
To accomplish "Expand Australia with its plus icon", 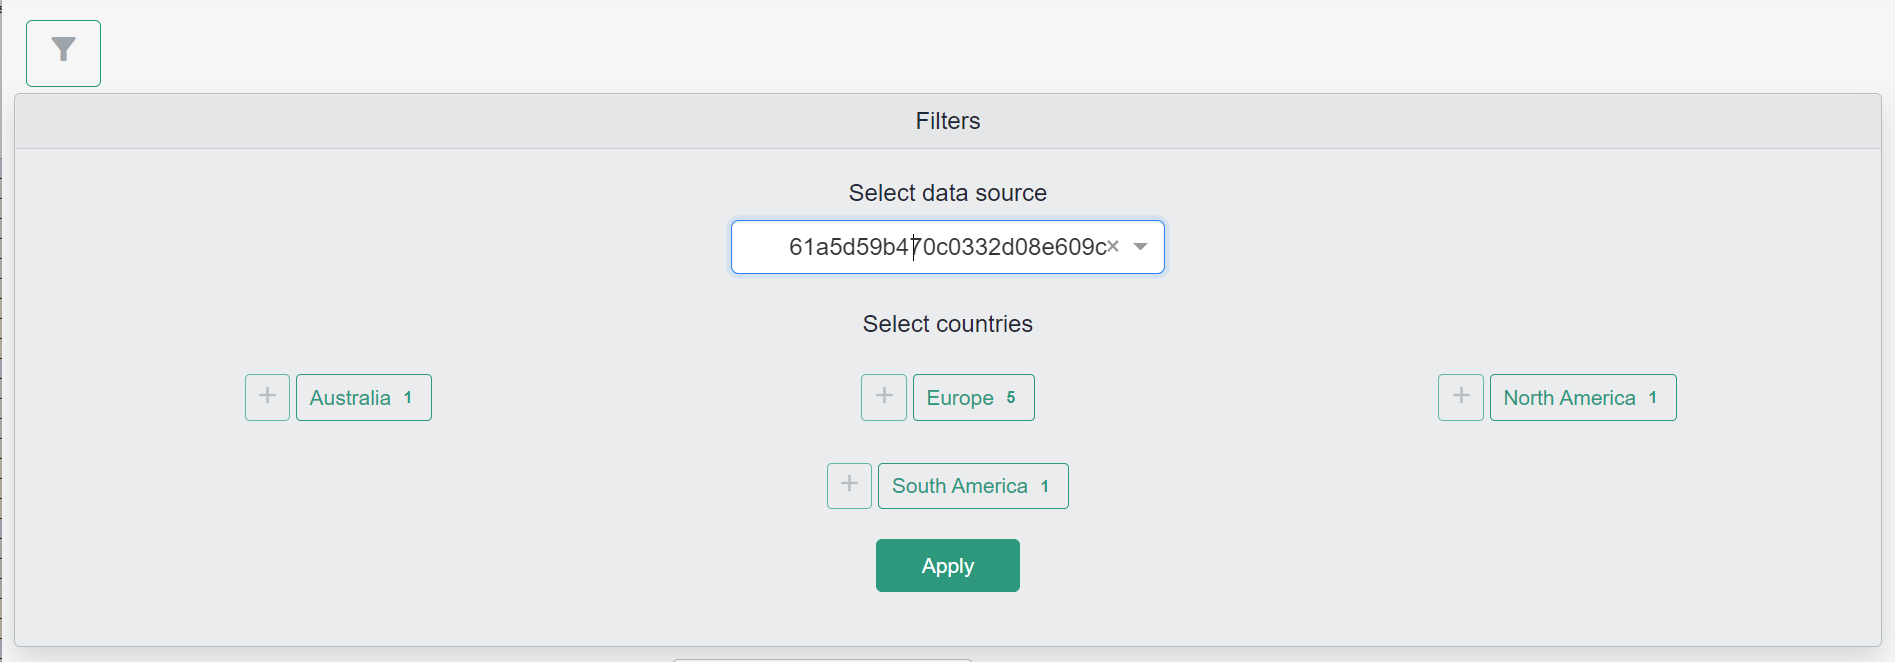I will click(x=267, y=397).
